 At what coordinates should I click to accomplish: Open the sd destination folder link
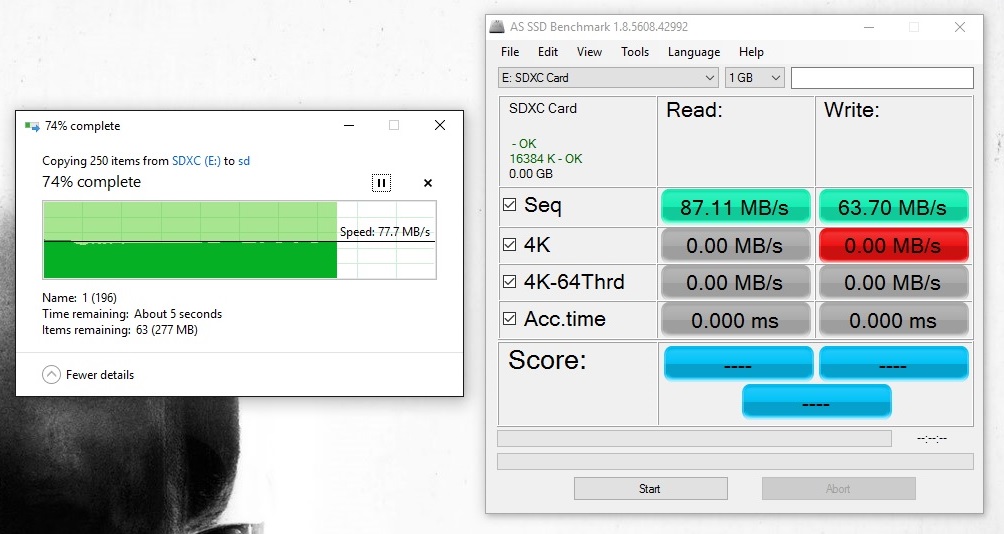coord(244,161)
